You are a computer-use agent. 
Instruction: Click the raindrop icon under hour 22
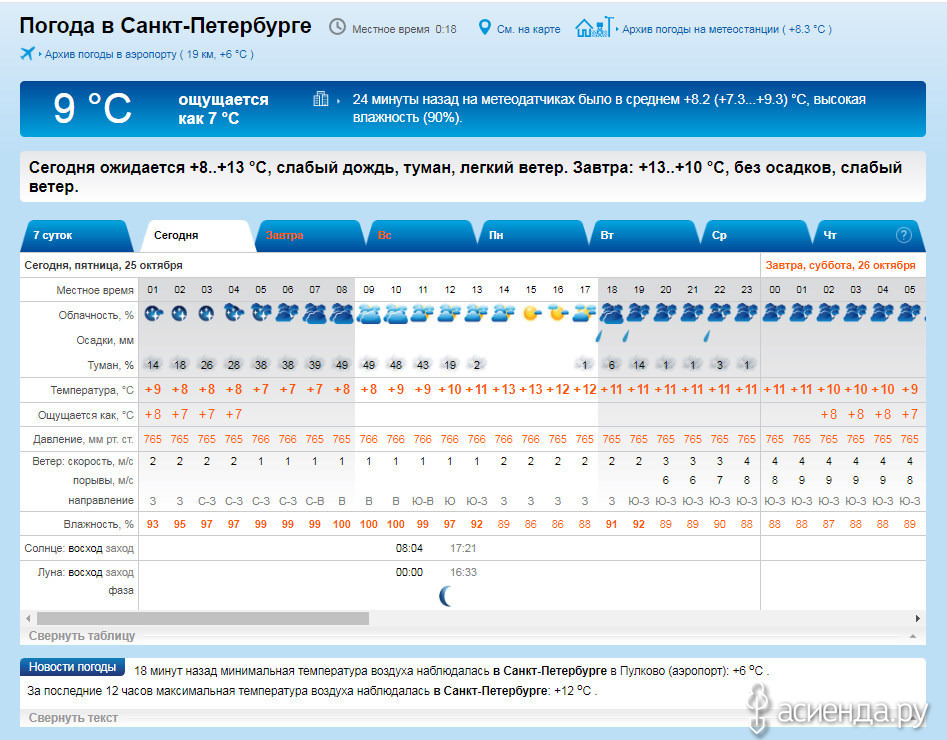[x=706, y=335]
